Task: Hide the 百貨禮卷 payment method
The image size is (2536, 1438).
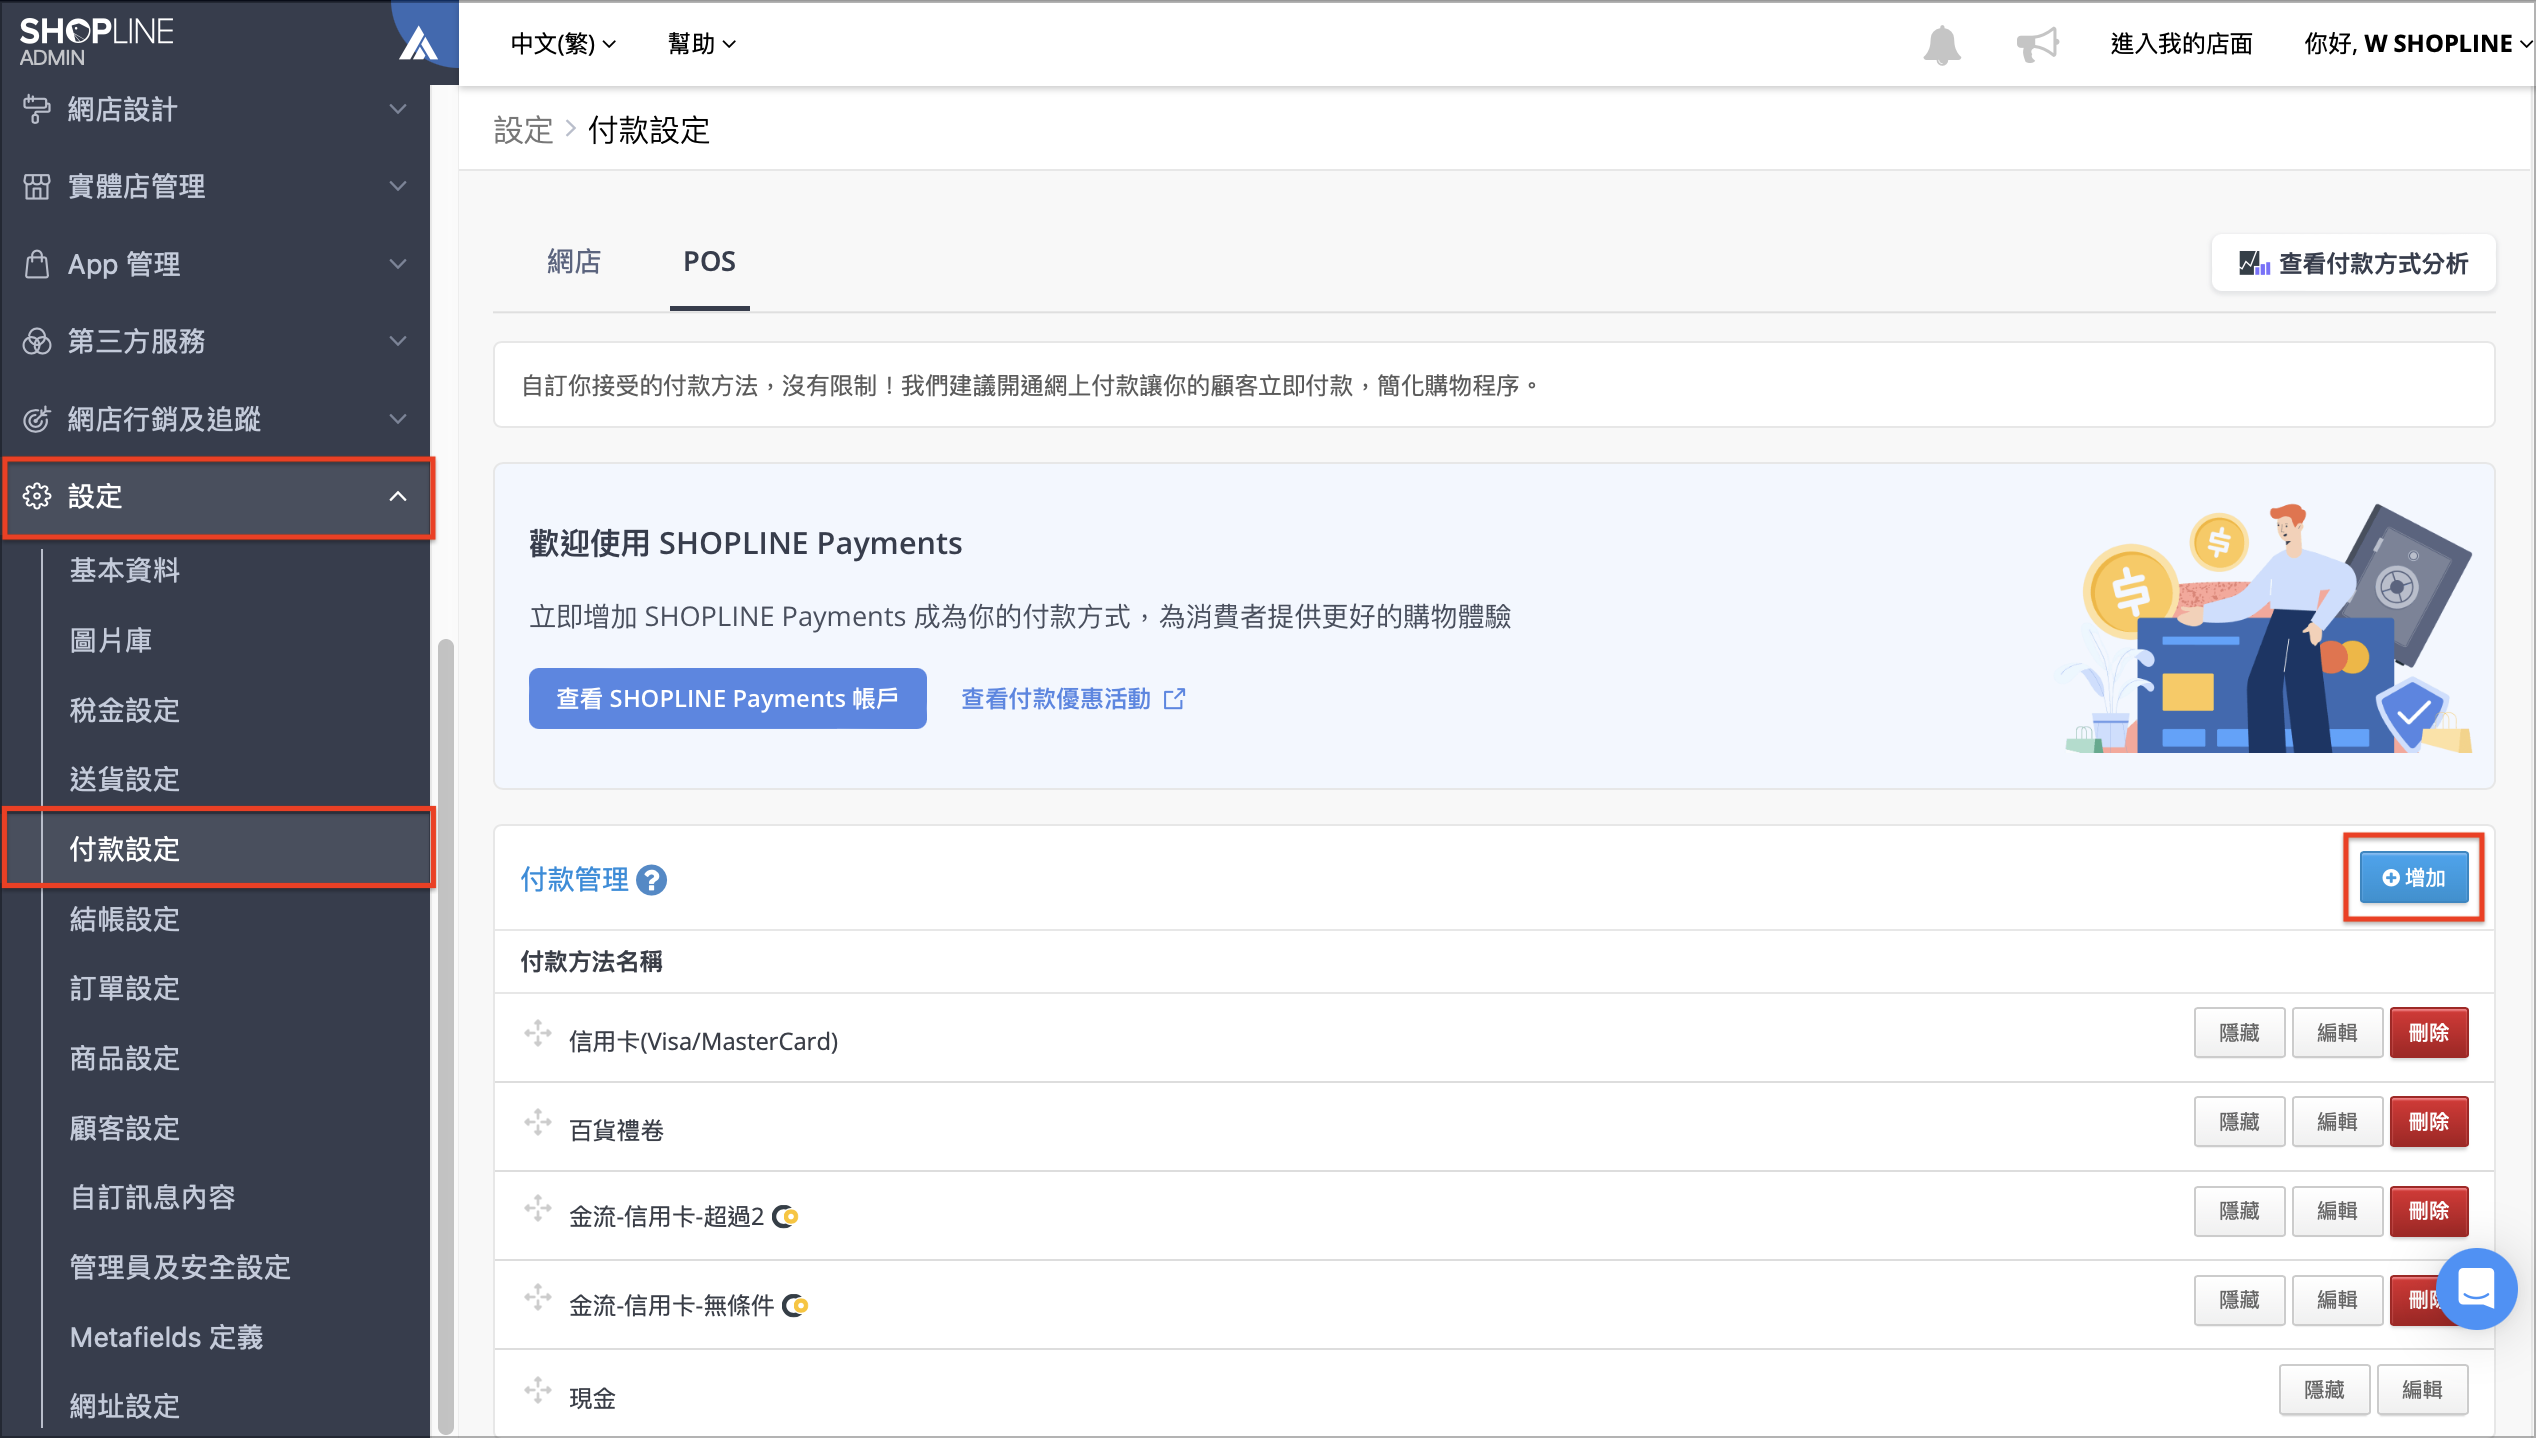Action: [2239, 1121]
